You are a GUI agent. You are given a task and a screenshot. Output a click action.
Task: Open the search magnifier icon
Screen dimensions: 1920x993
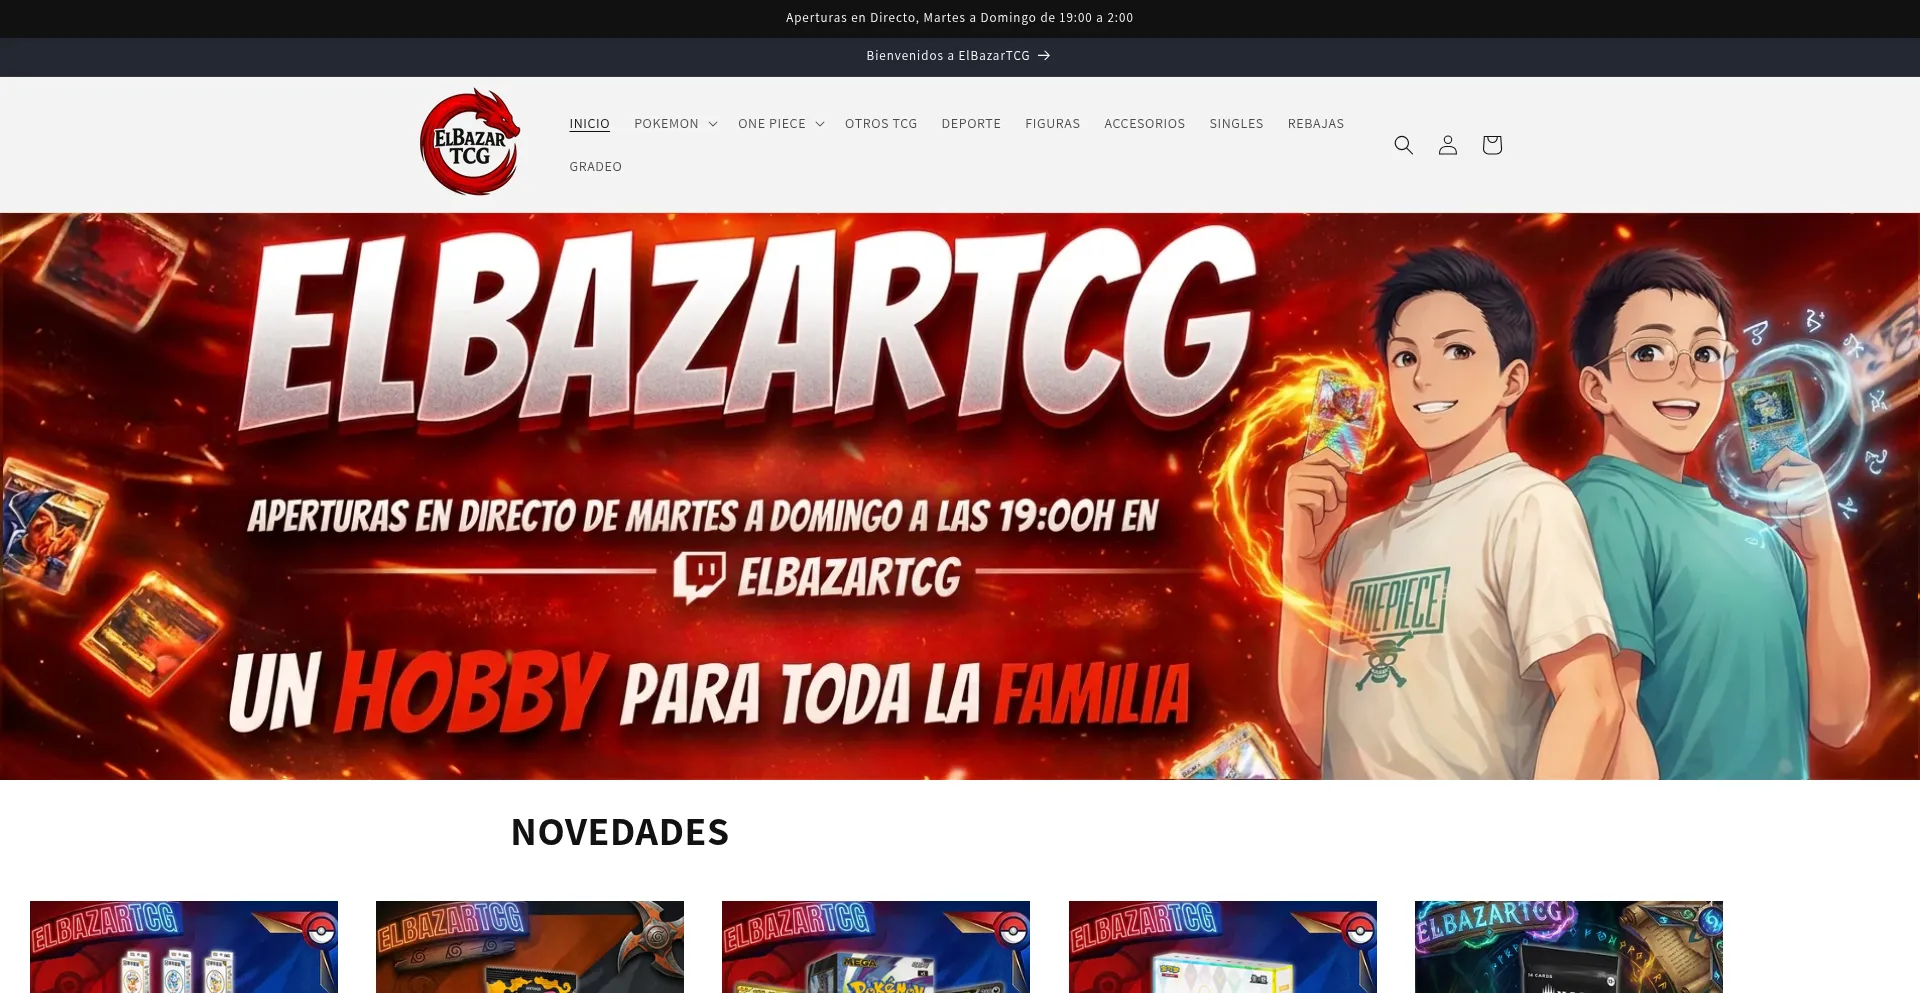click(1403, 145)
